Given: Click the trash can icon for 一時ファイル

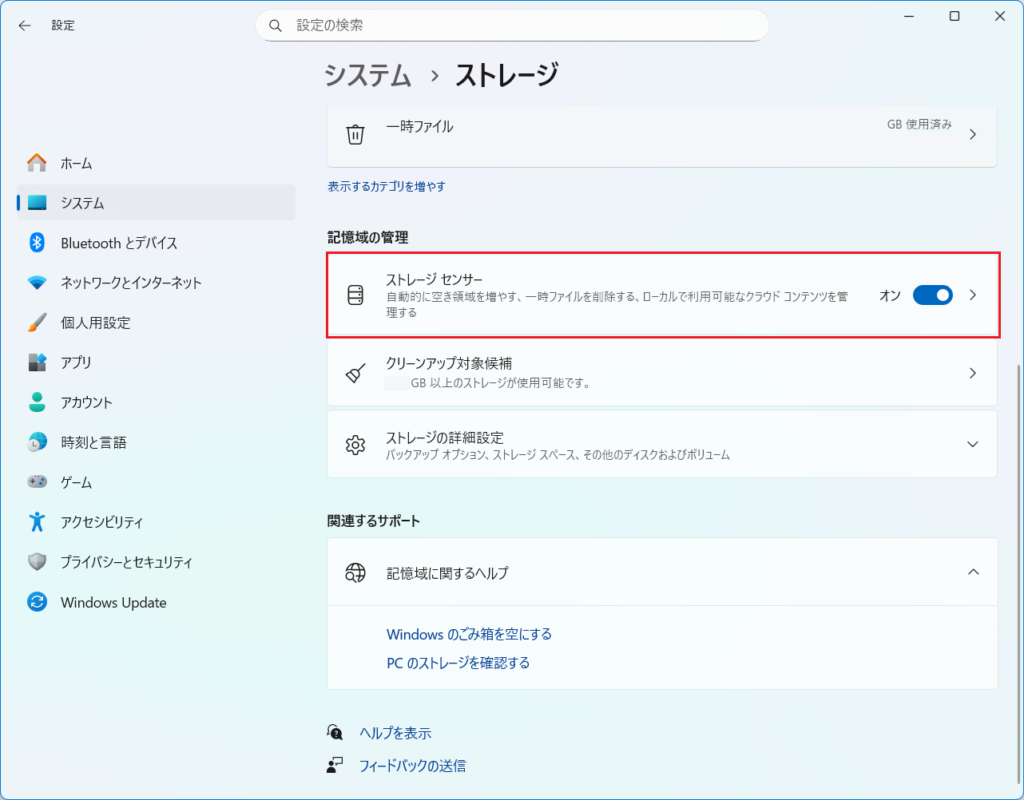Looking at the screenshot, I should (x=355, y=134).
